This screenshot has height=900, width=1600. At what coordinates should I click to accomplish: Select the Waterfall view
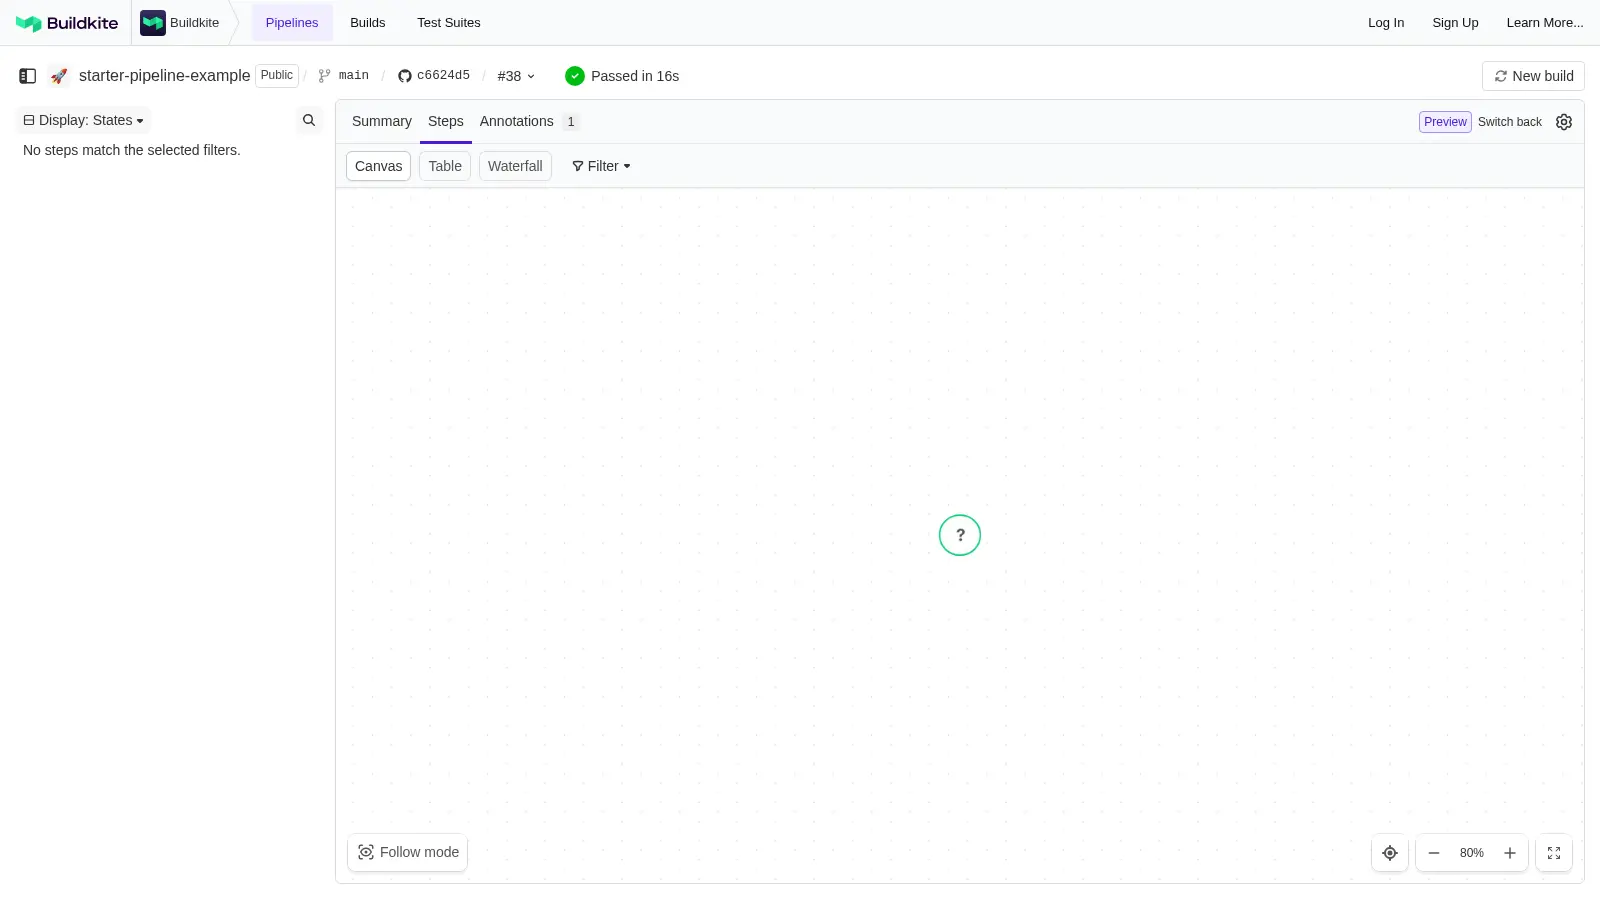pyautogui.click(x=515, y=166)
